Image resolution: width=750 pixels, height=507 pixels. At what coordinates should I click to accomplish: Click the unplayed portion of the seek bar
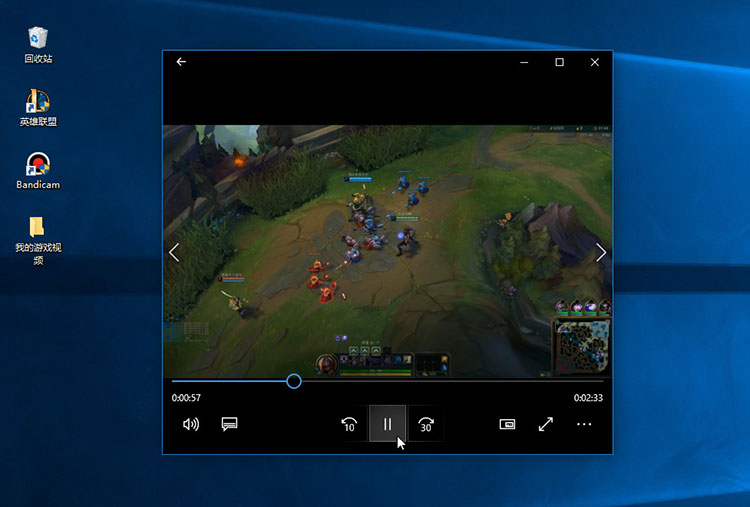(x=452, y=381)
